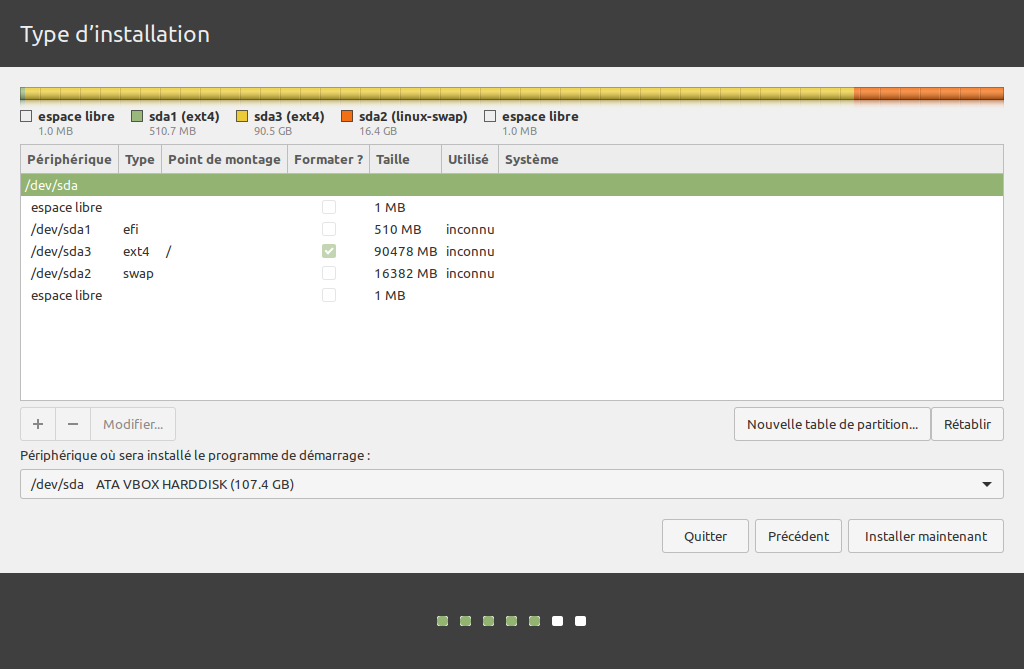
Task: Click the yellow sda3 (ext4) legend icon
Action: pos(242,116)
